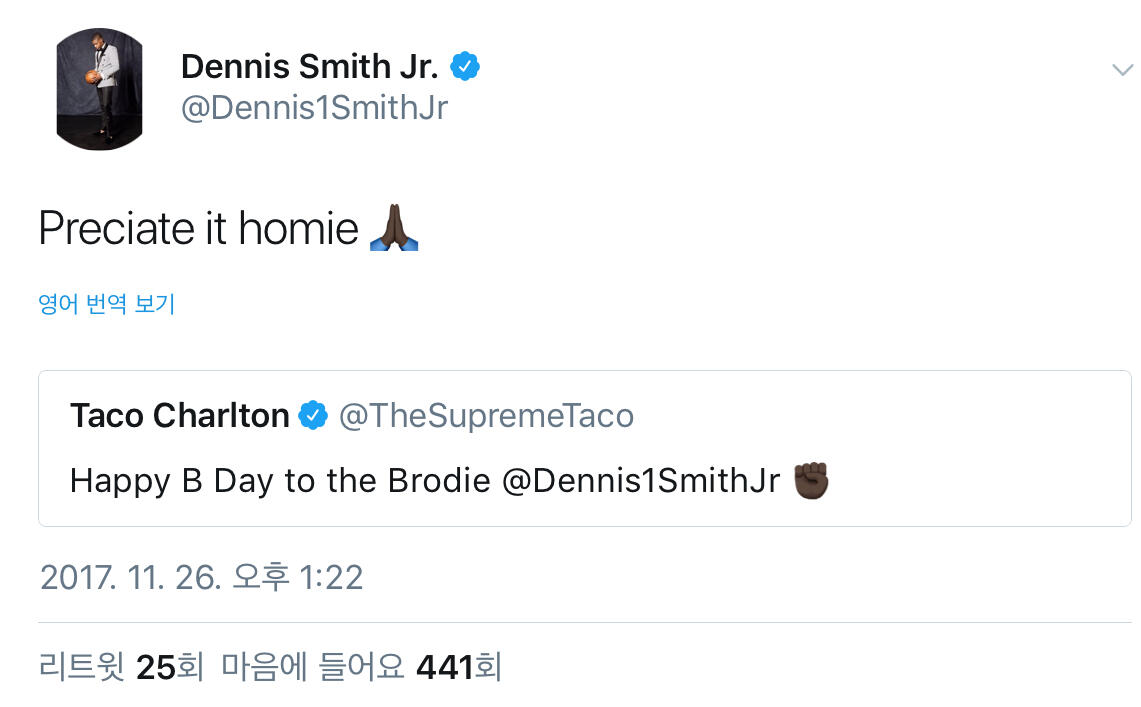1141x707 pixels.
Task: Open the @Dennis1SmithJr handle below the name
Action: [314, 107]
